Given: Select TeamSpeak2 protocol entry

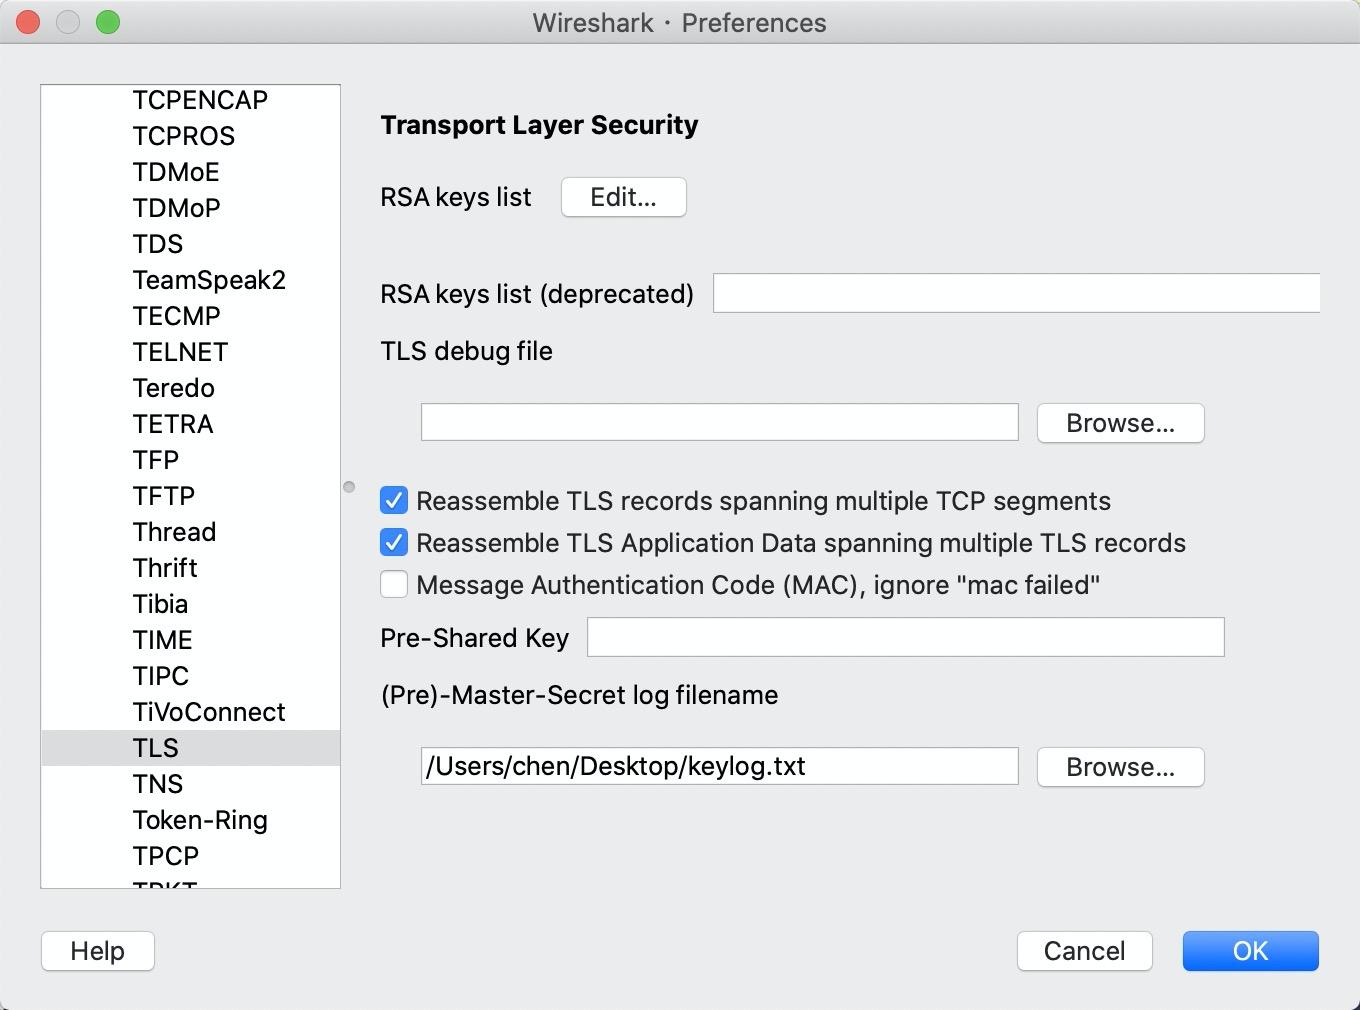Looking at the screenshot, I should [190, 280].
